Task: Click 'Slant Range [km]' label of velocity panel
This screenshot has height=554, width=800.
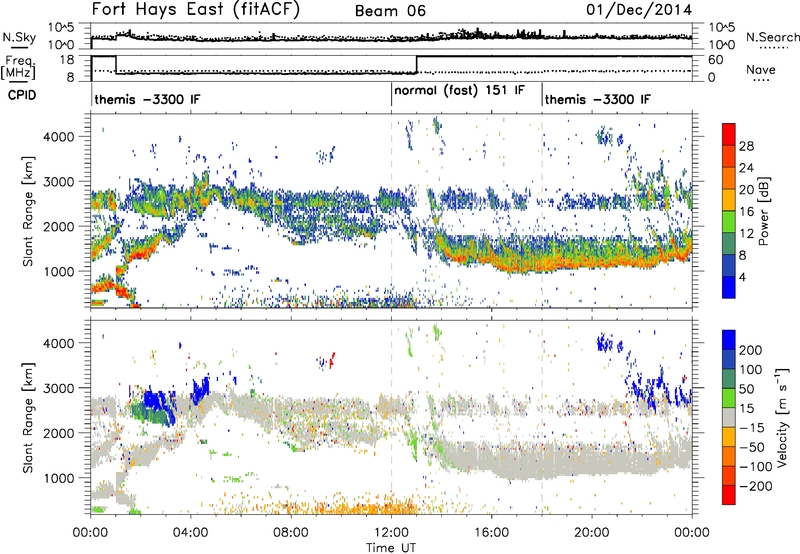Action: point(28,418)
